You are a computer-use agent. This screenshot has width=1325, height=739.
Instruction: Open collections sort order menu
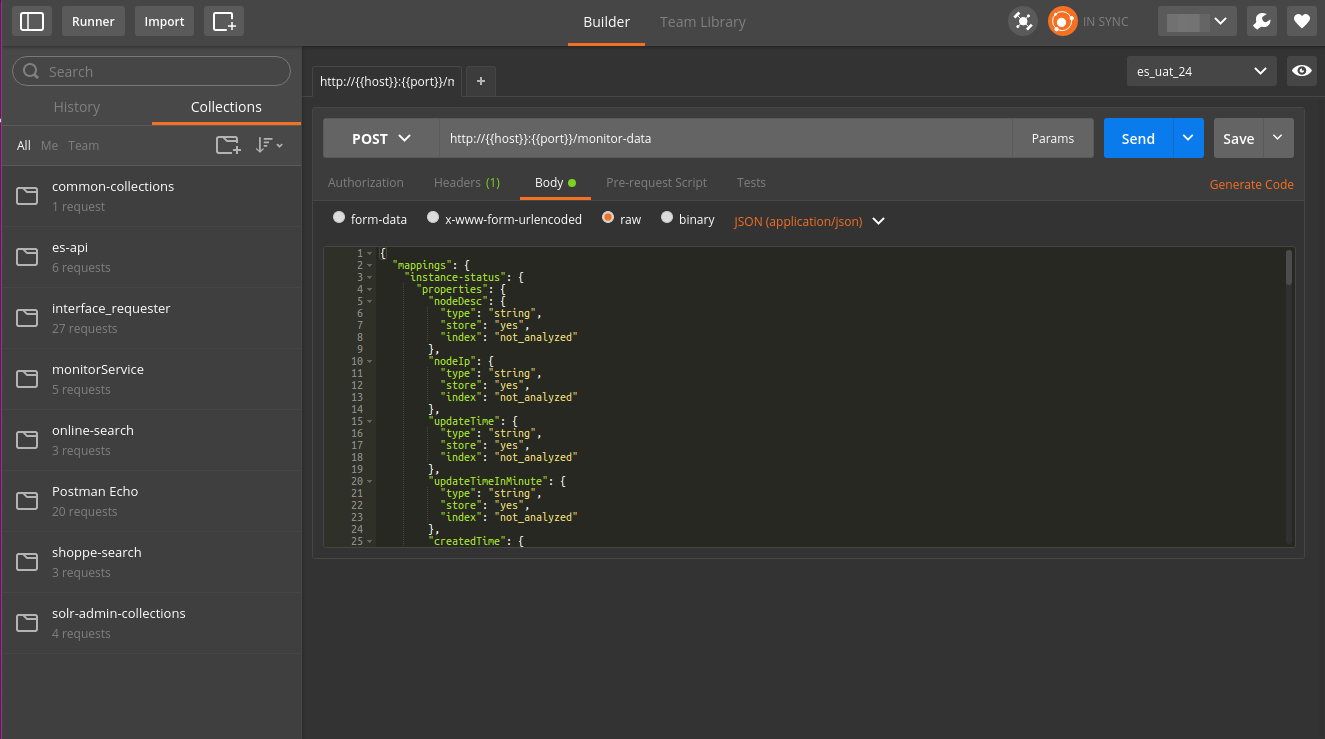click(x=269, y=145)
